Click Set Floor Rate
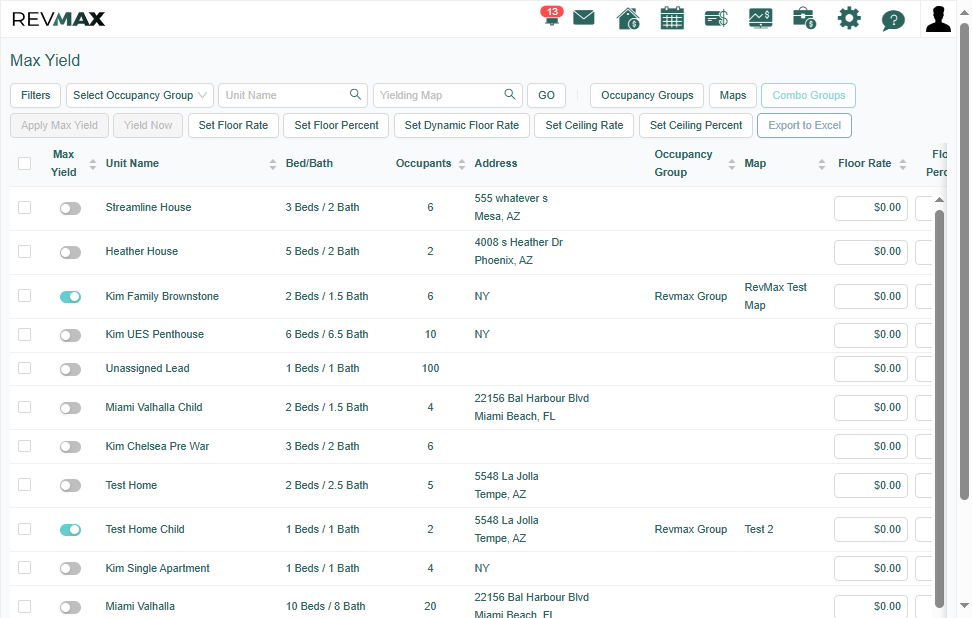This screenshot has width=972, height=618. click(233, 125)
